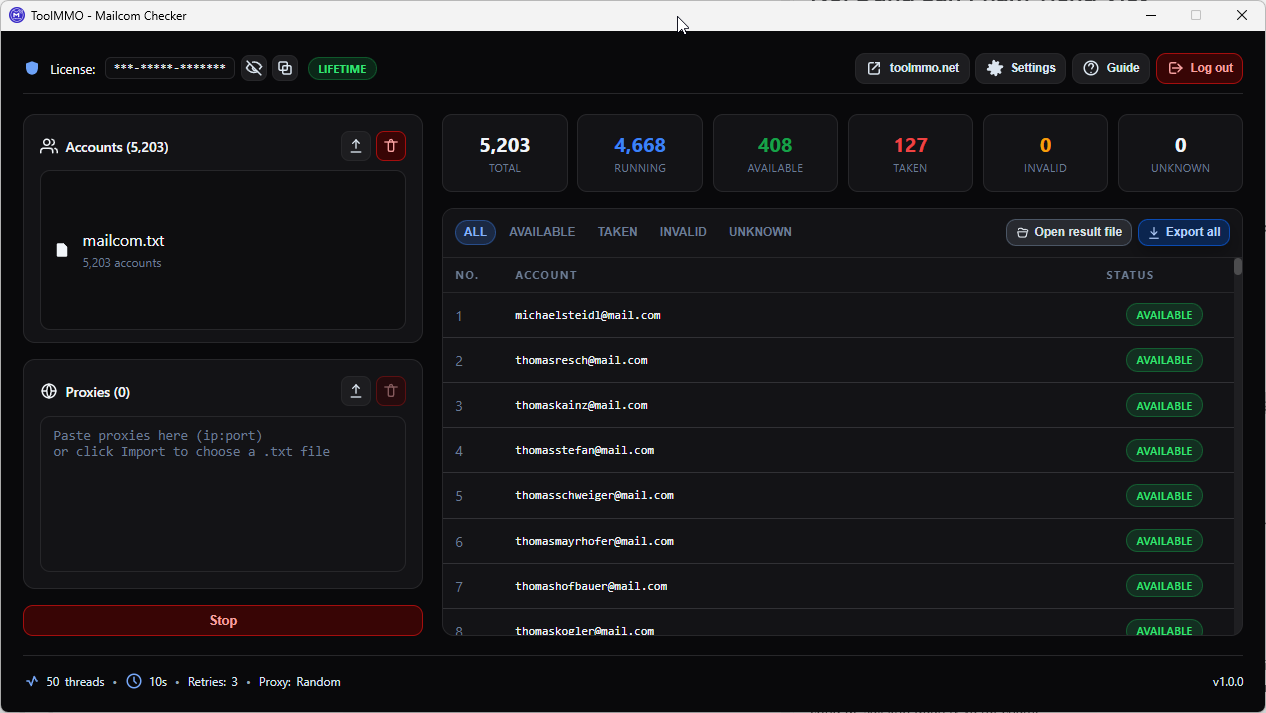Viewport: 1266px width, 713px height.
Task: Delete accounts with red trash icon
Action: 391,146
